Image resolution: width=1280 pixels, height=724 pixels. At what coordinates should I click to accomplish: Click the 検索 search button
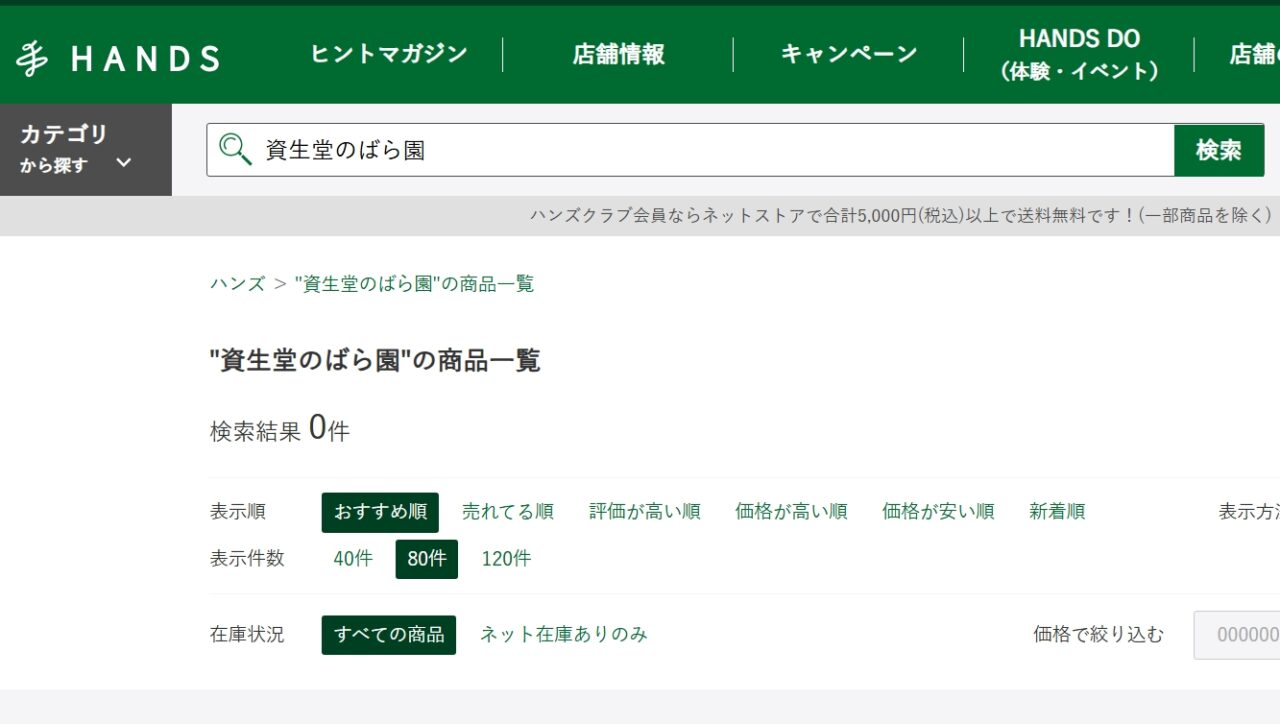click(x=1219, y=150)
